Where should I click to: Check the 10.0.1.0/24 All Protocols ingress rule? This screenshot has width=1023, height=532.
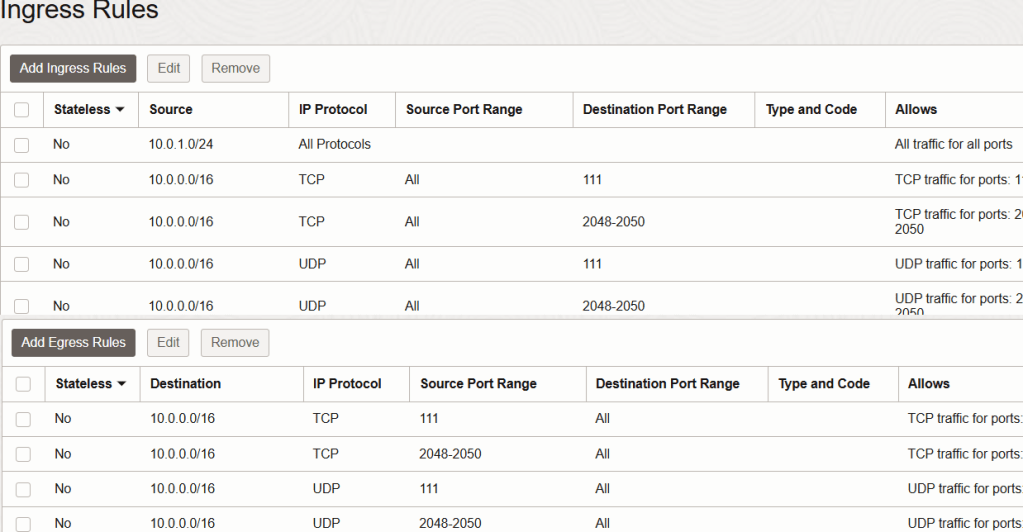click(22, 145)
